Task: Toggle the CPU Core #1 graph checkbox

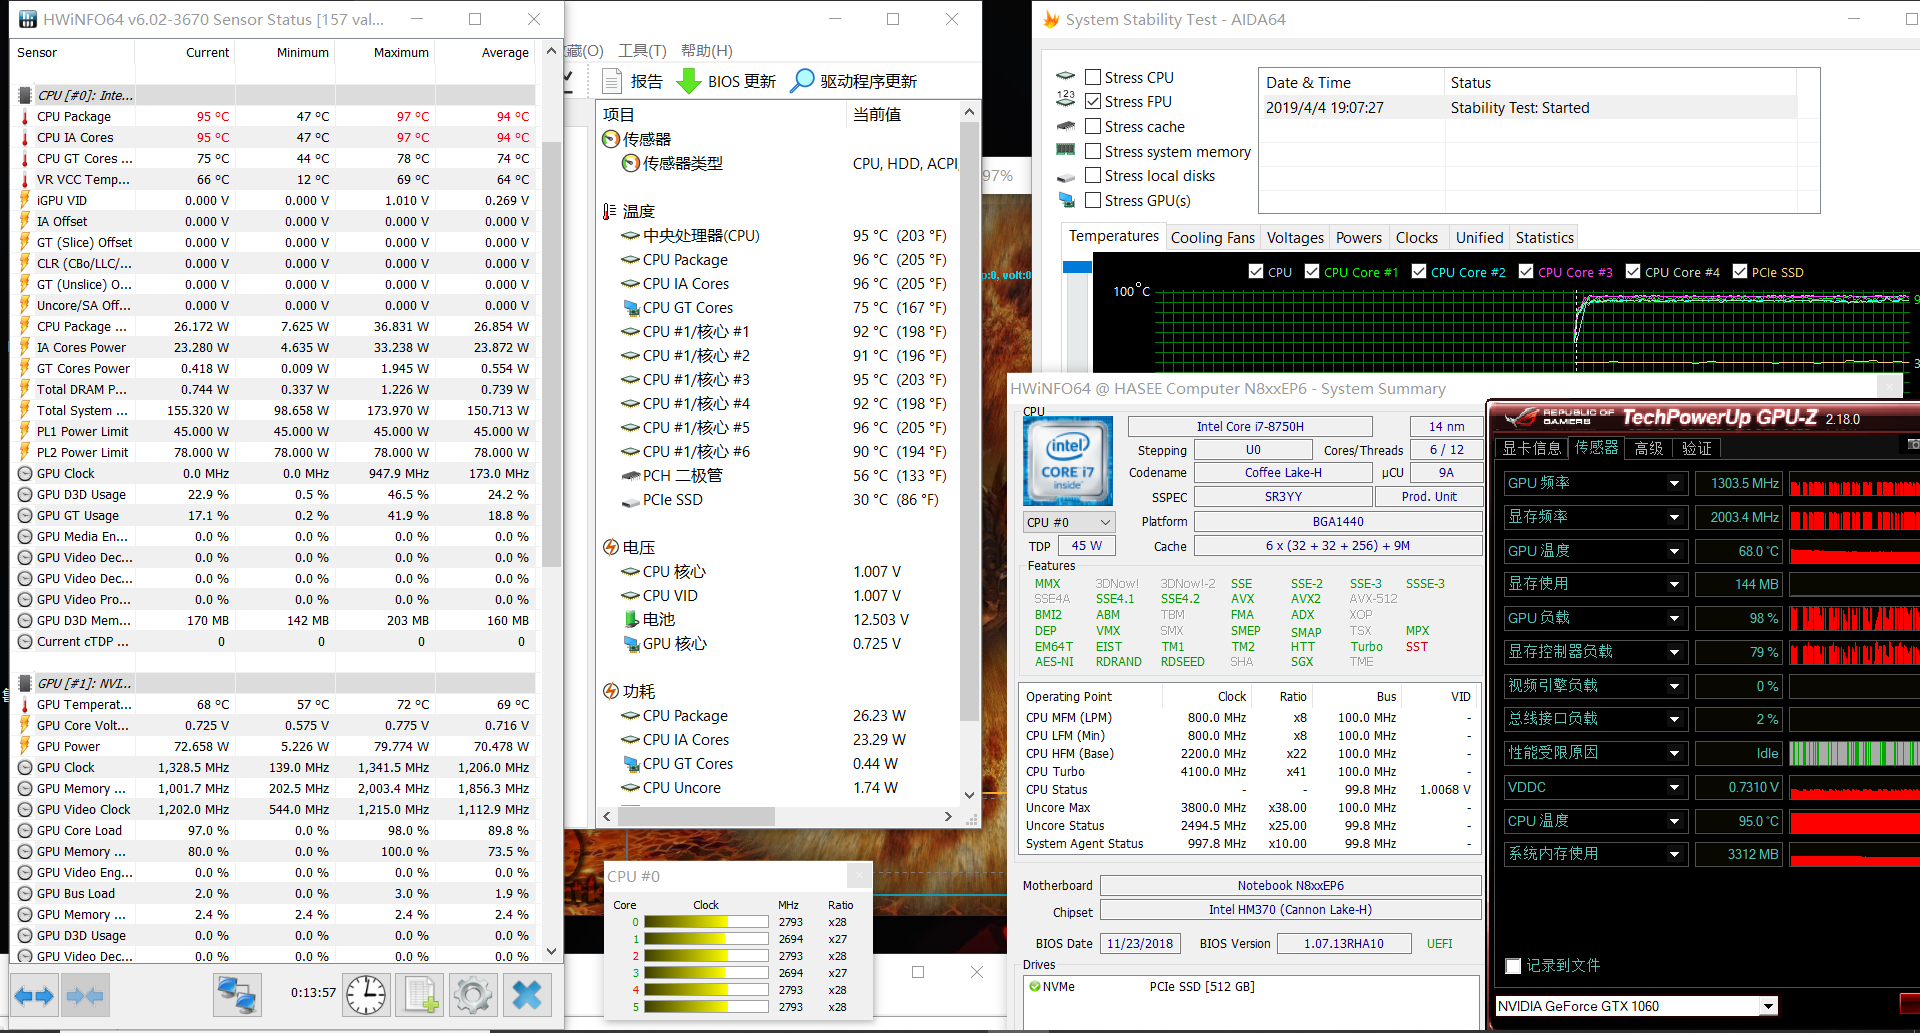Action: (x=1312, y=271)
